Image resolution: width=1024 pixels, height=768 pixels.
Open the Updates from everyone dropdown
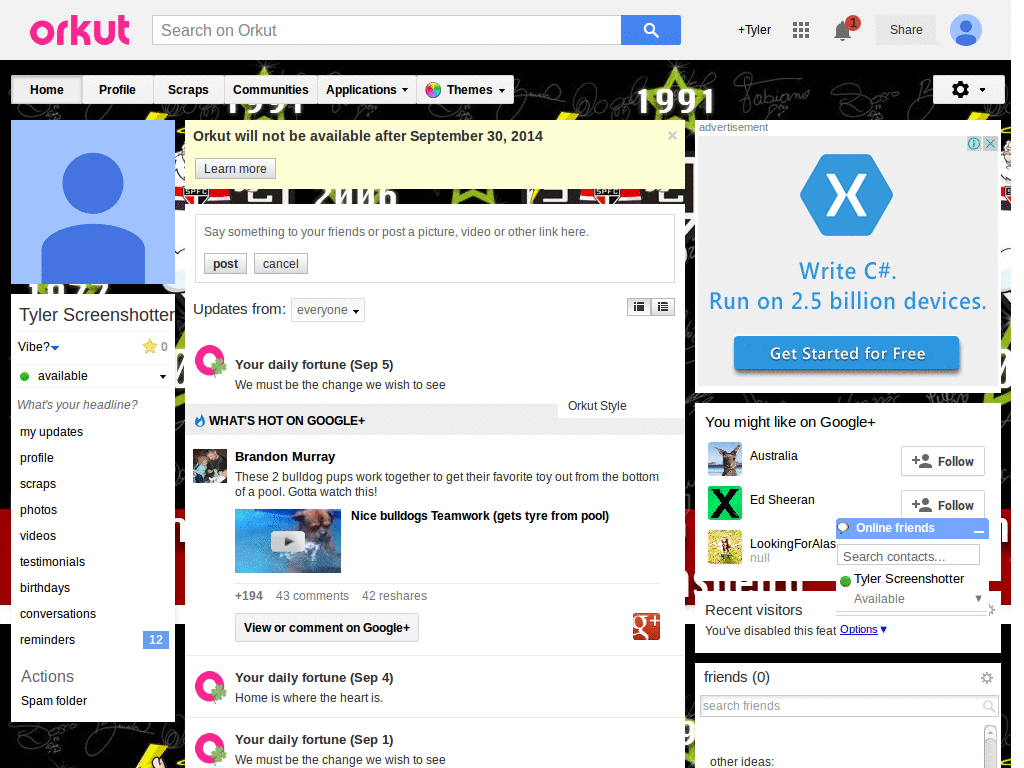[x=328, y=310]
